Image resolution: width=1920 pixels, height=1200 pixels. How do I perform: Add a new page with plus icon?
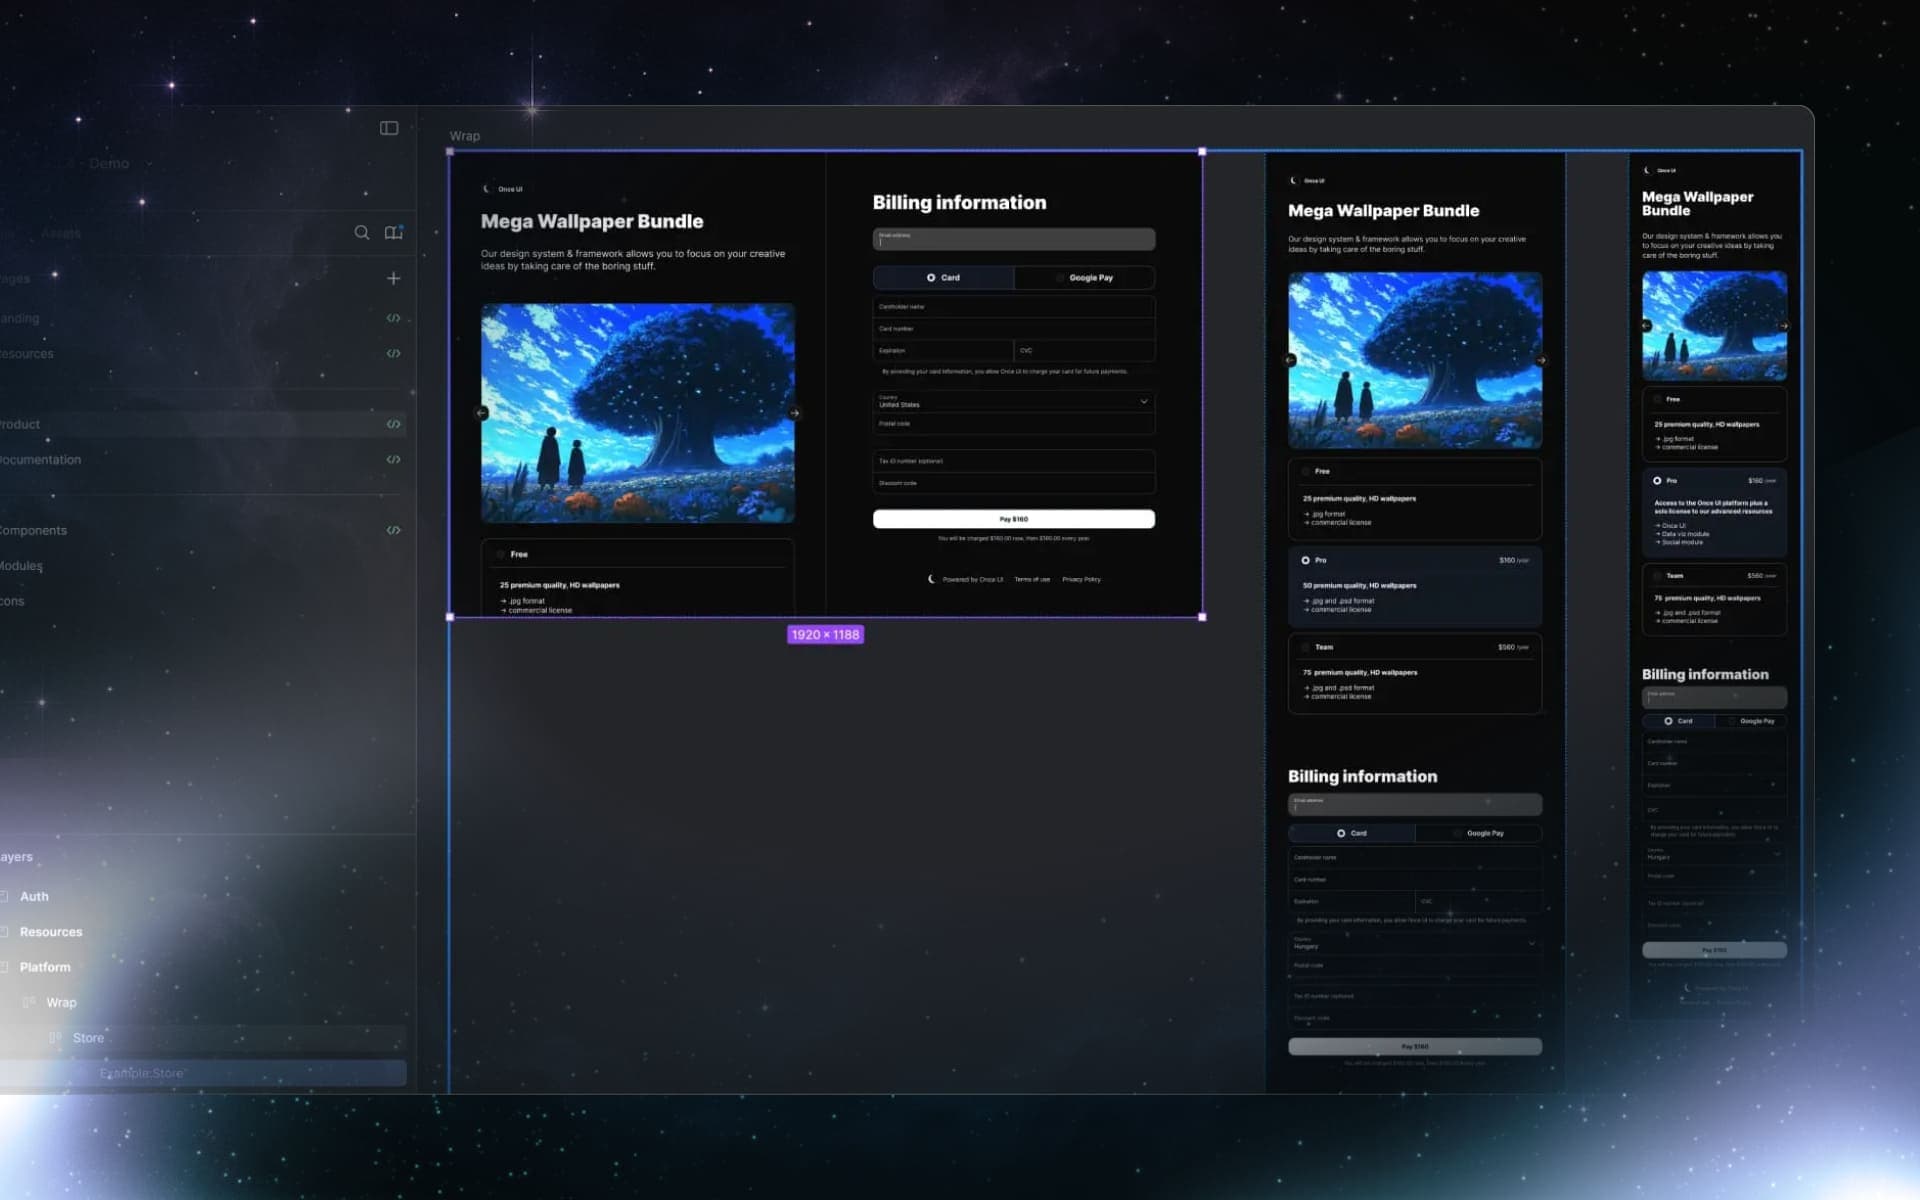tap(394, 278)
